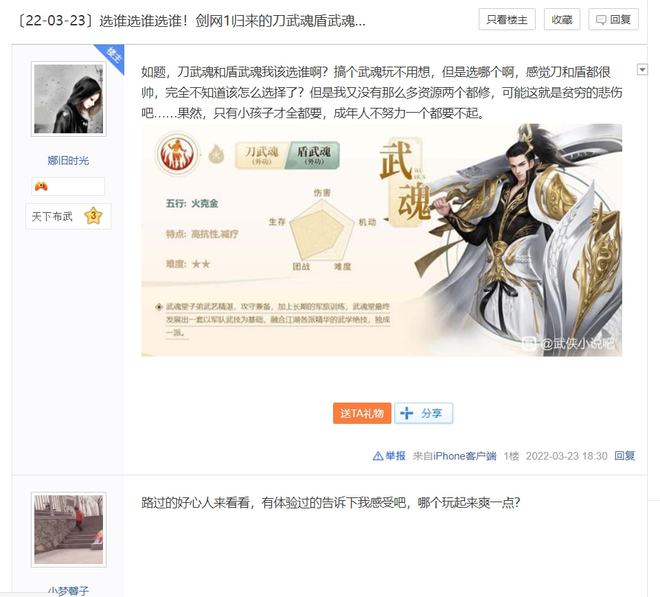Click the plus 分享 share button

click(423, 413)
